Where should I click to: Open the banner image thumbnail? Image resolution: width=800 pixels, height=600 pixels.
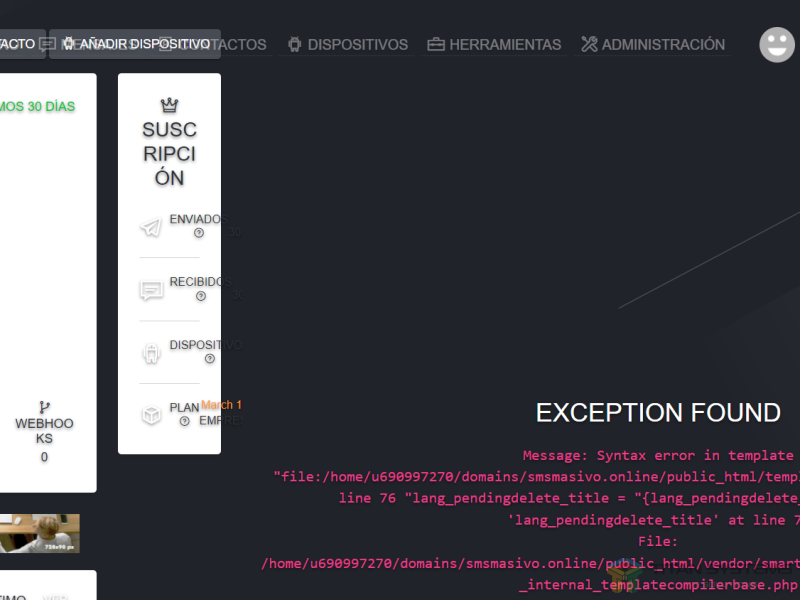tap(40, 533)
